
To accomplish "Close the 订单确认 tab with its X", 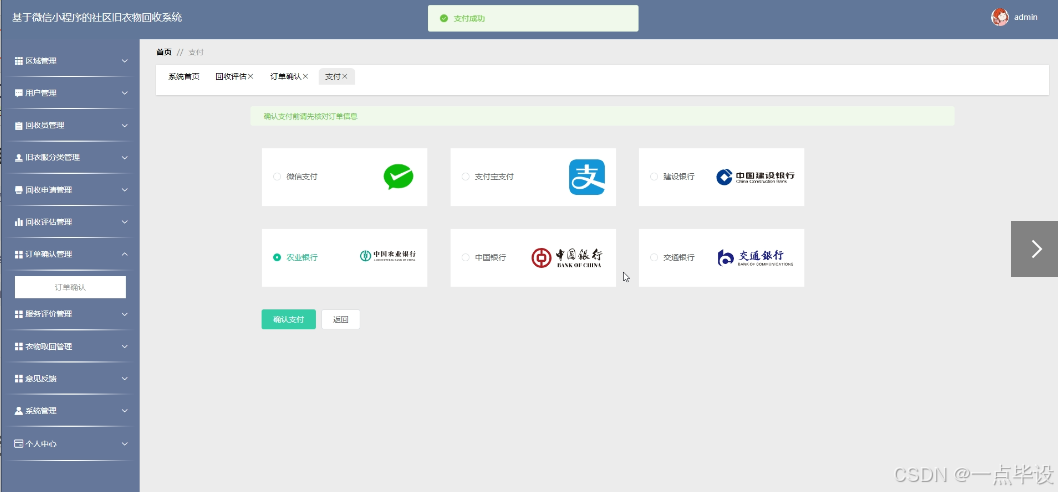I will (305, 77).
